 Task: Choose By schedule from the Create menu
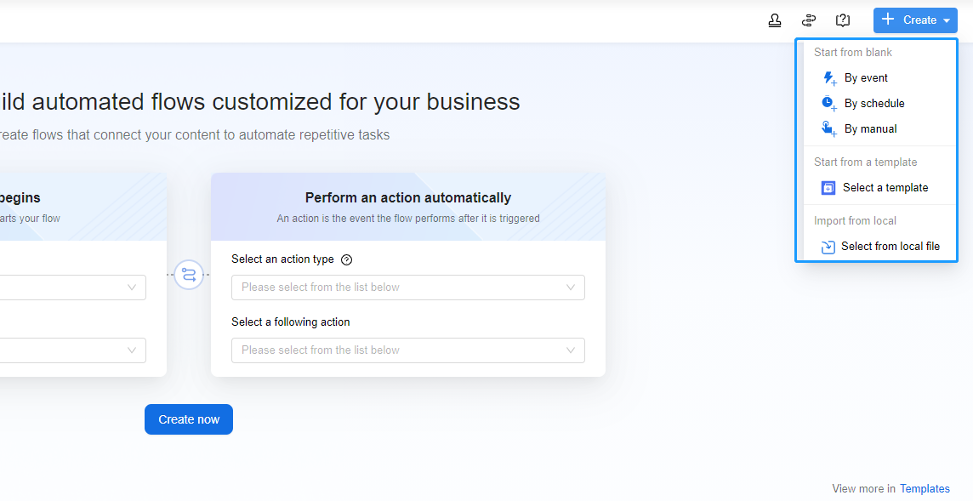(x=874, y=103)
